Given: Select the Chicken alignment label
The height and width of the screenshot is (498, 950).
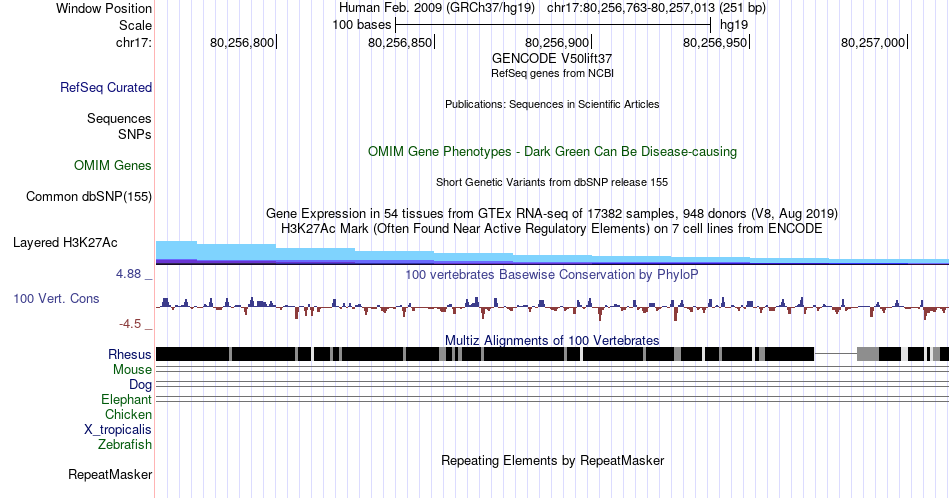Looking at the screenshot, I should point(128,414).
